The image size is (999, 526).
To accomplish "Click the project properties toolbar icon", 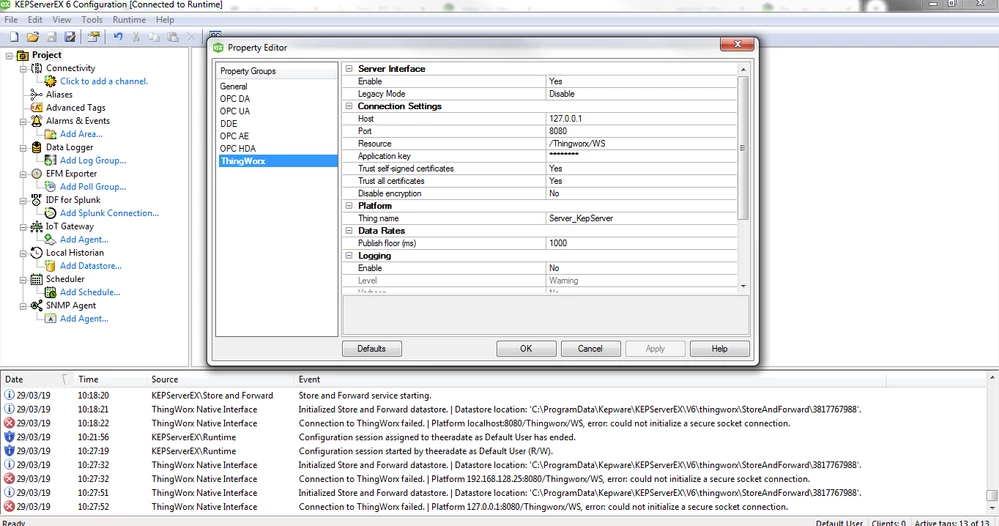I will click(93, 37).
